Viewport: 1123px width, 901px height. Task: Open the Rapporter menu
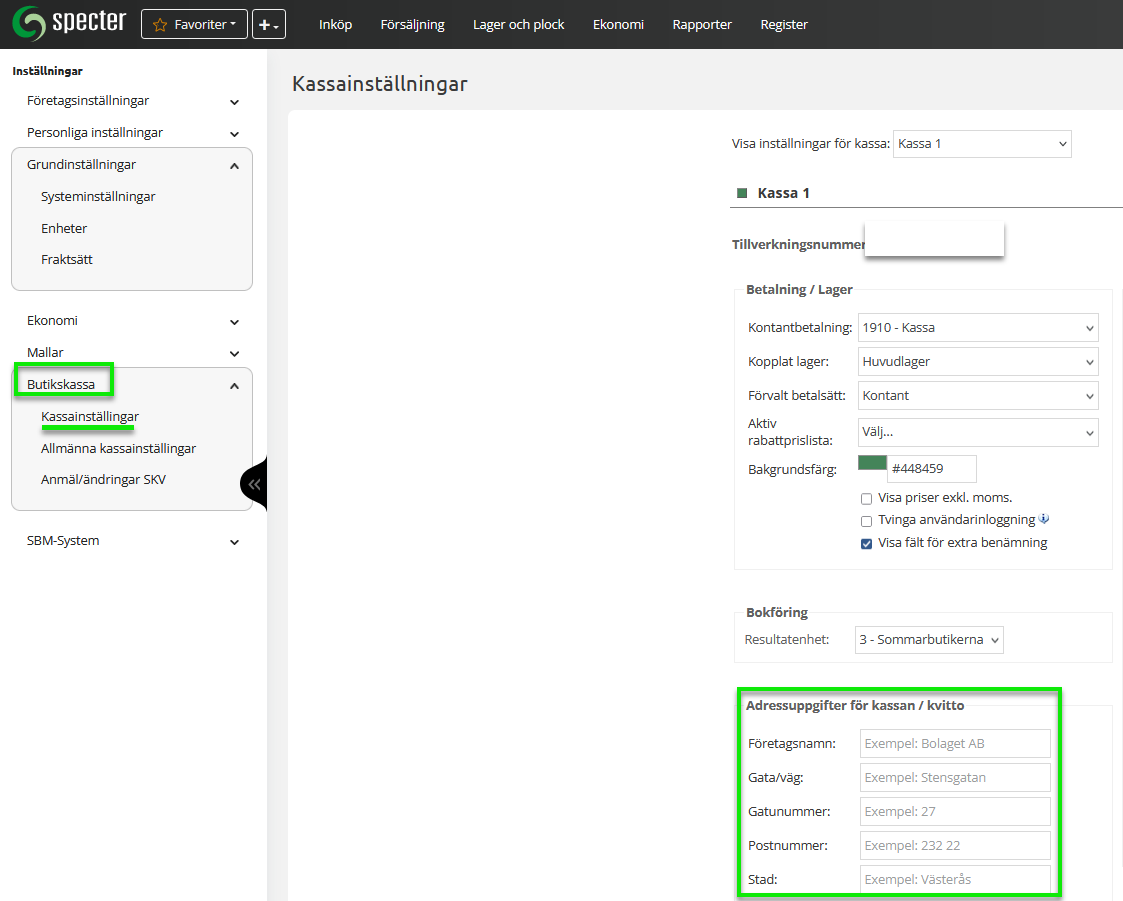tap(702, 24)
